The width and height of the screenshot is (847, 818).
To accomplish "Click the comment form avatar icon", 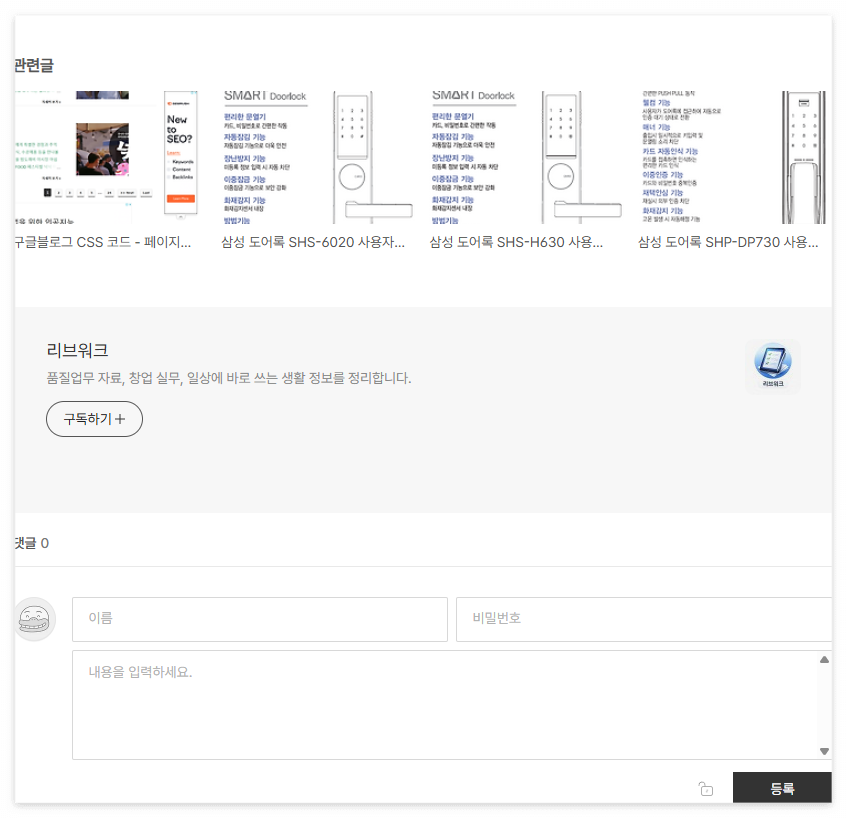I will [x=35, y=619].
